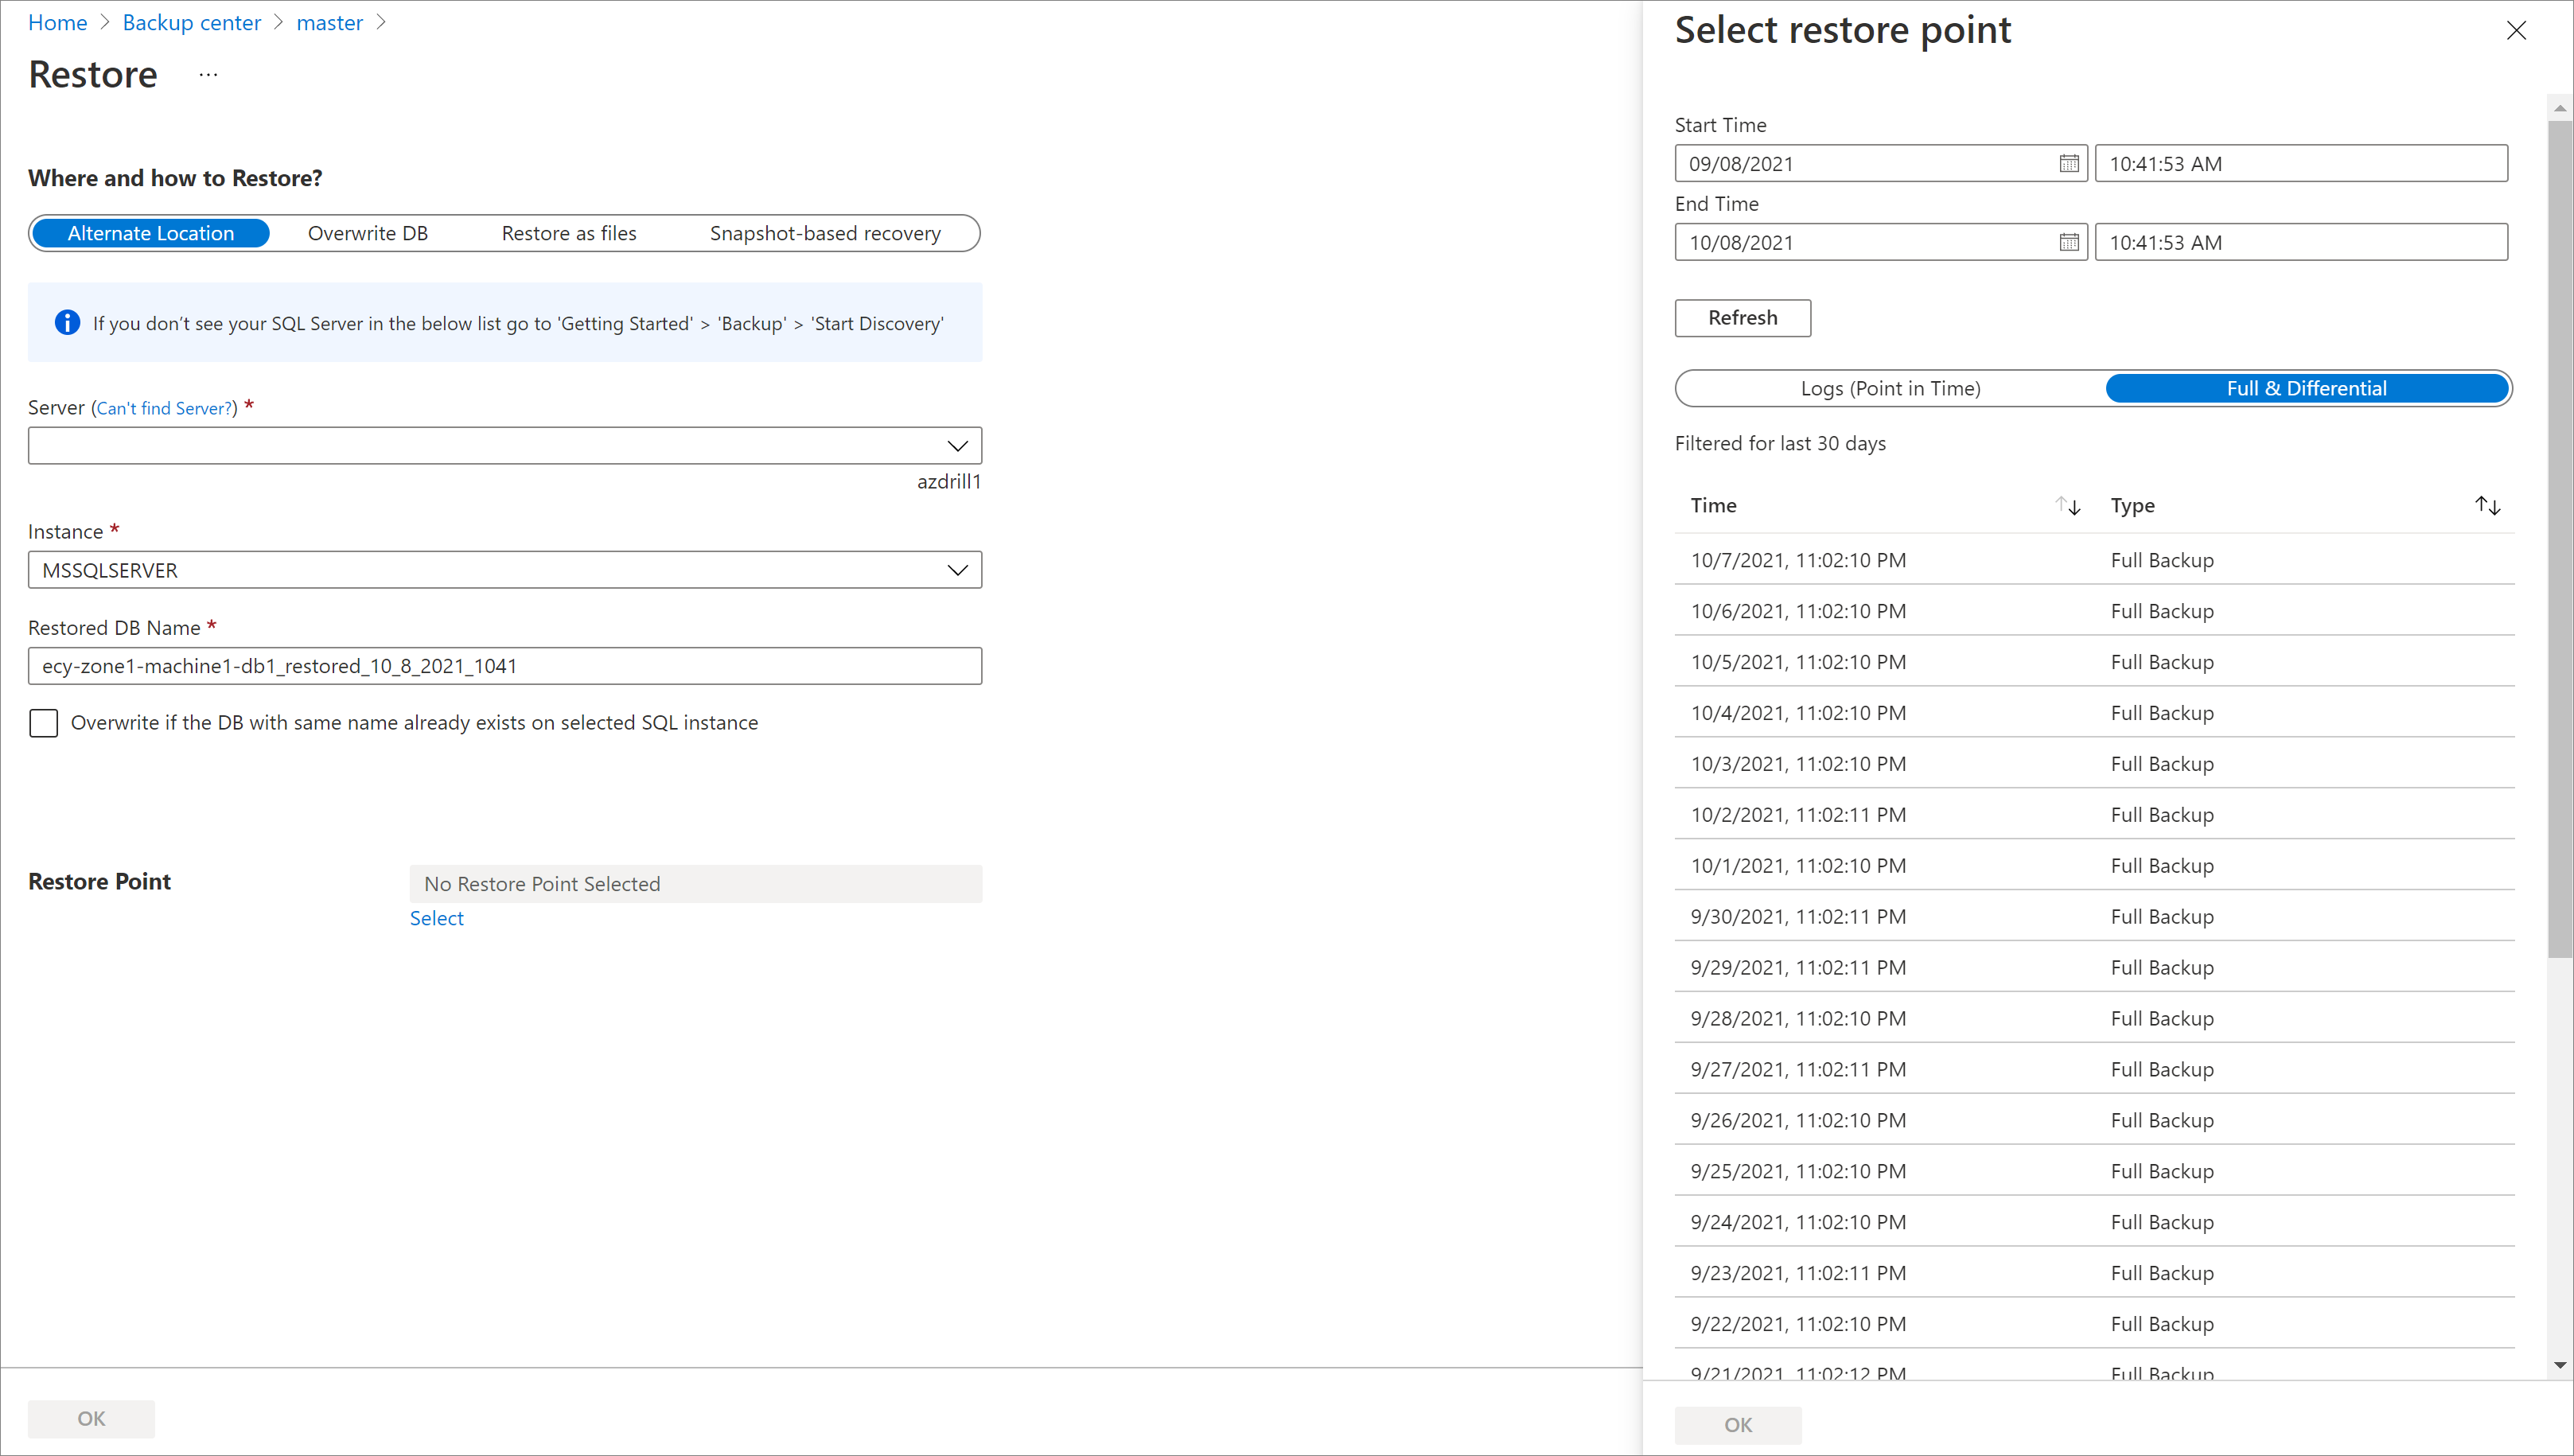Click calendar icon for End Time date
Viewport: 2574px width, 1456px height.
2069,240
